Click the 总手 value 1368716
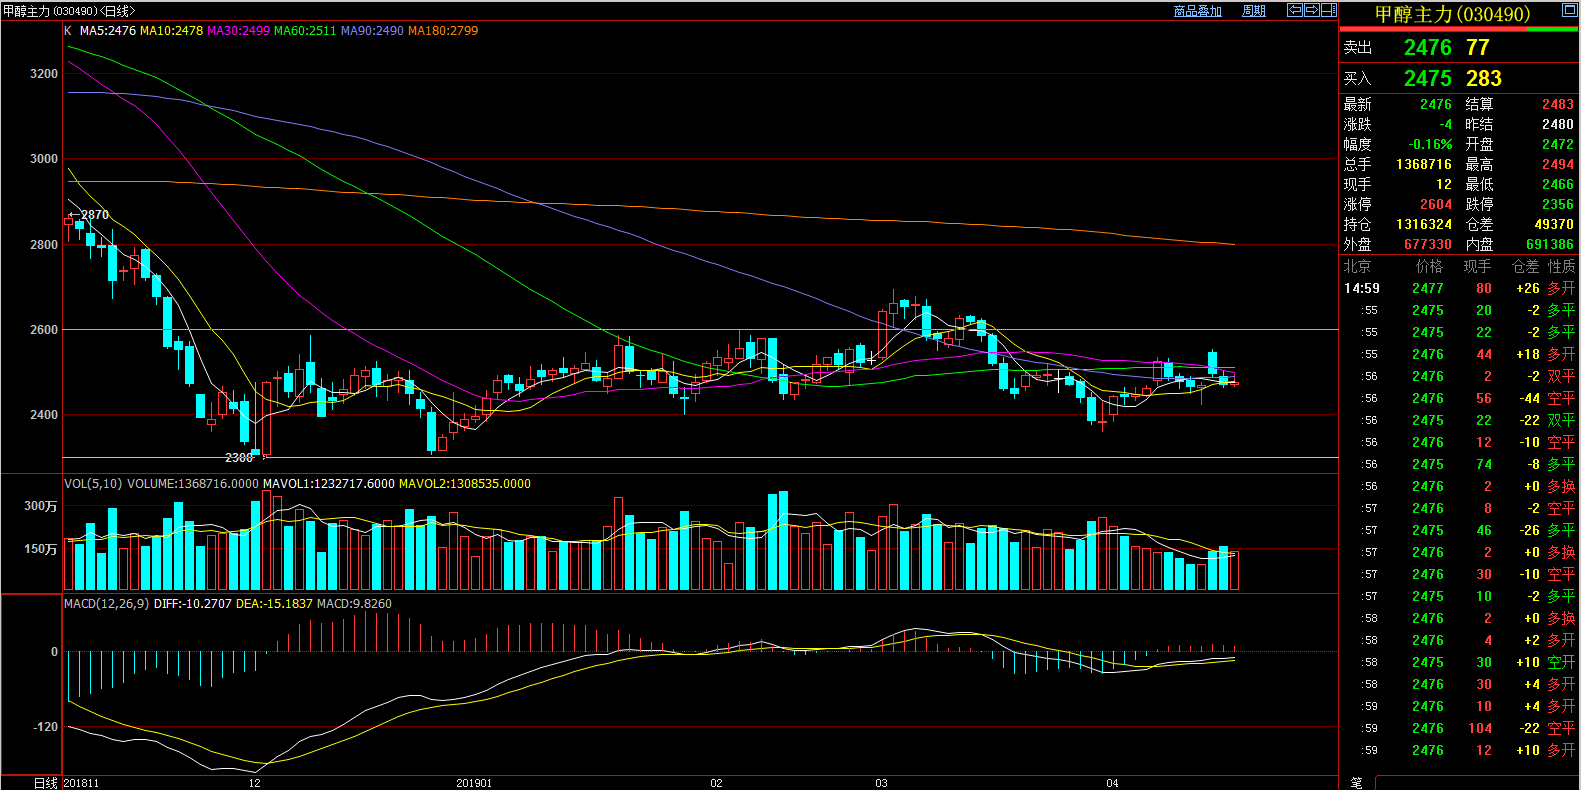 [1424, 164]
